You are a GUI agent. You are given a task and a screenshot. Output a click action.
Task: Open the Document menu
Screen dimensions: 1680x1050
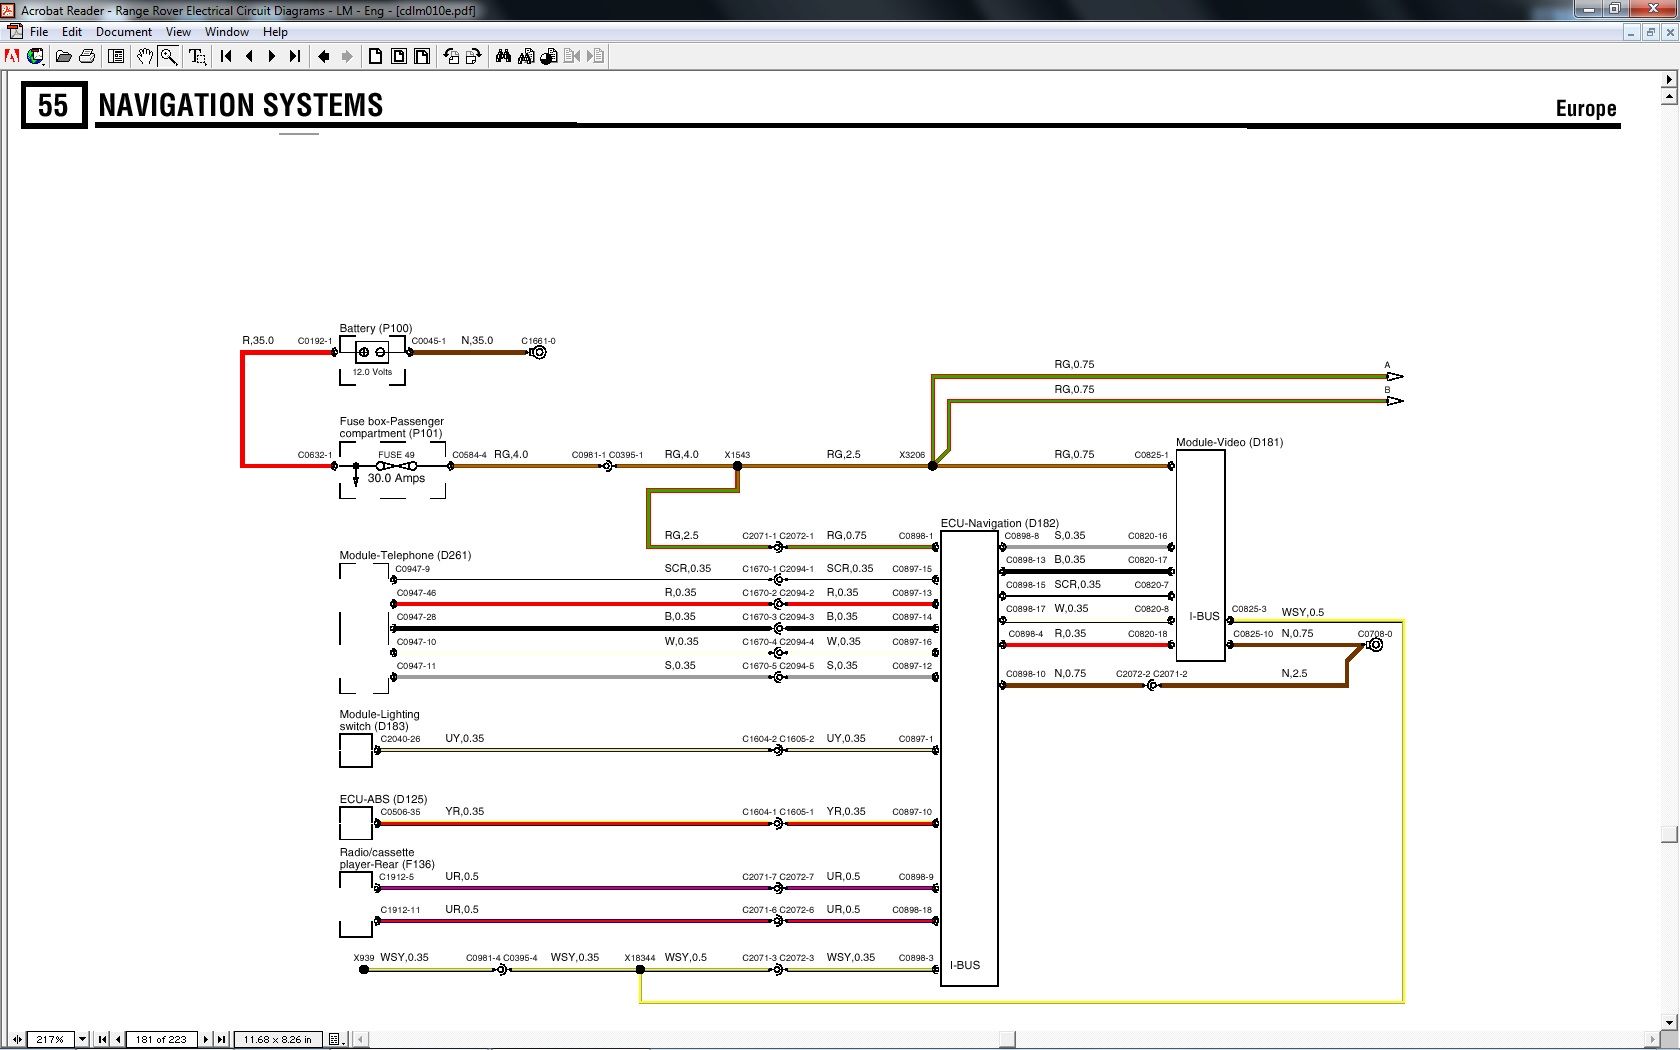pyautogui.click(x=124, y=32)
